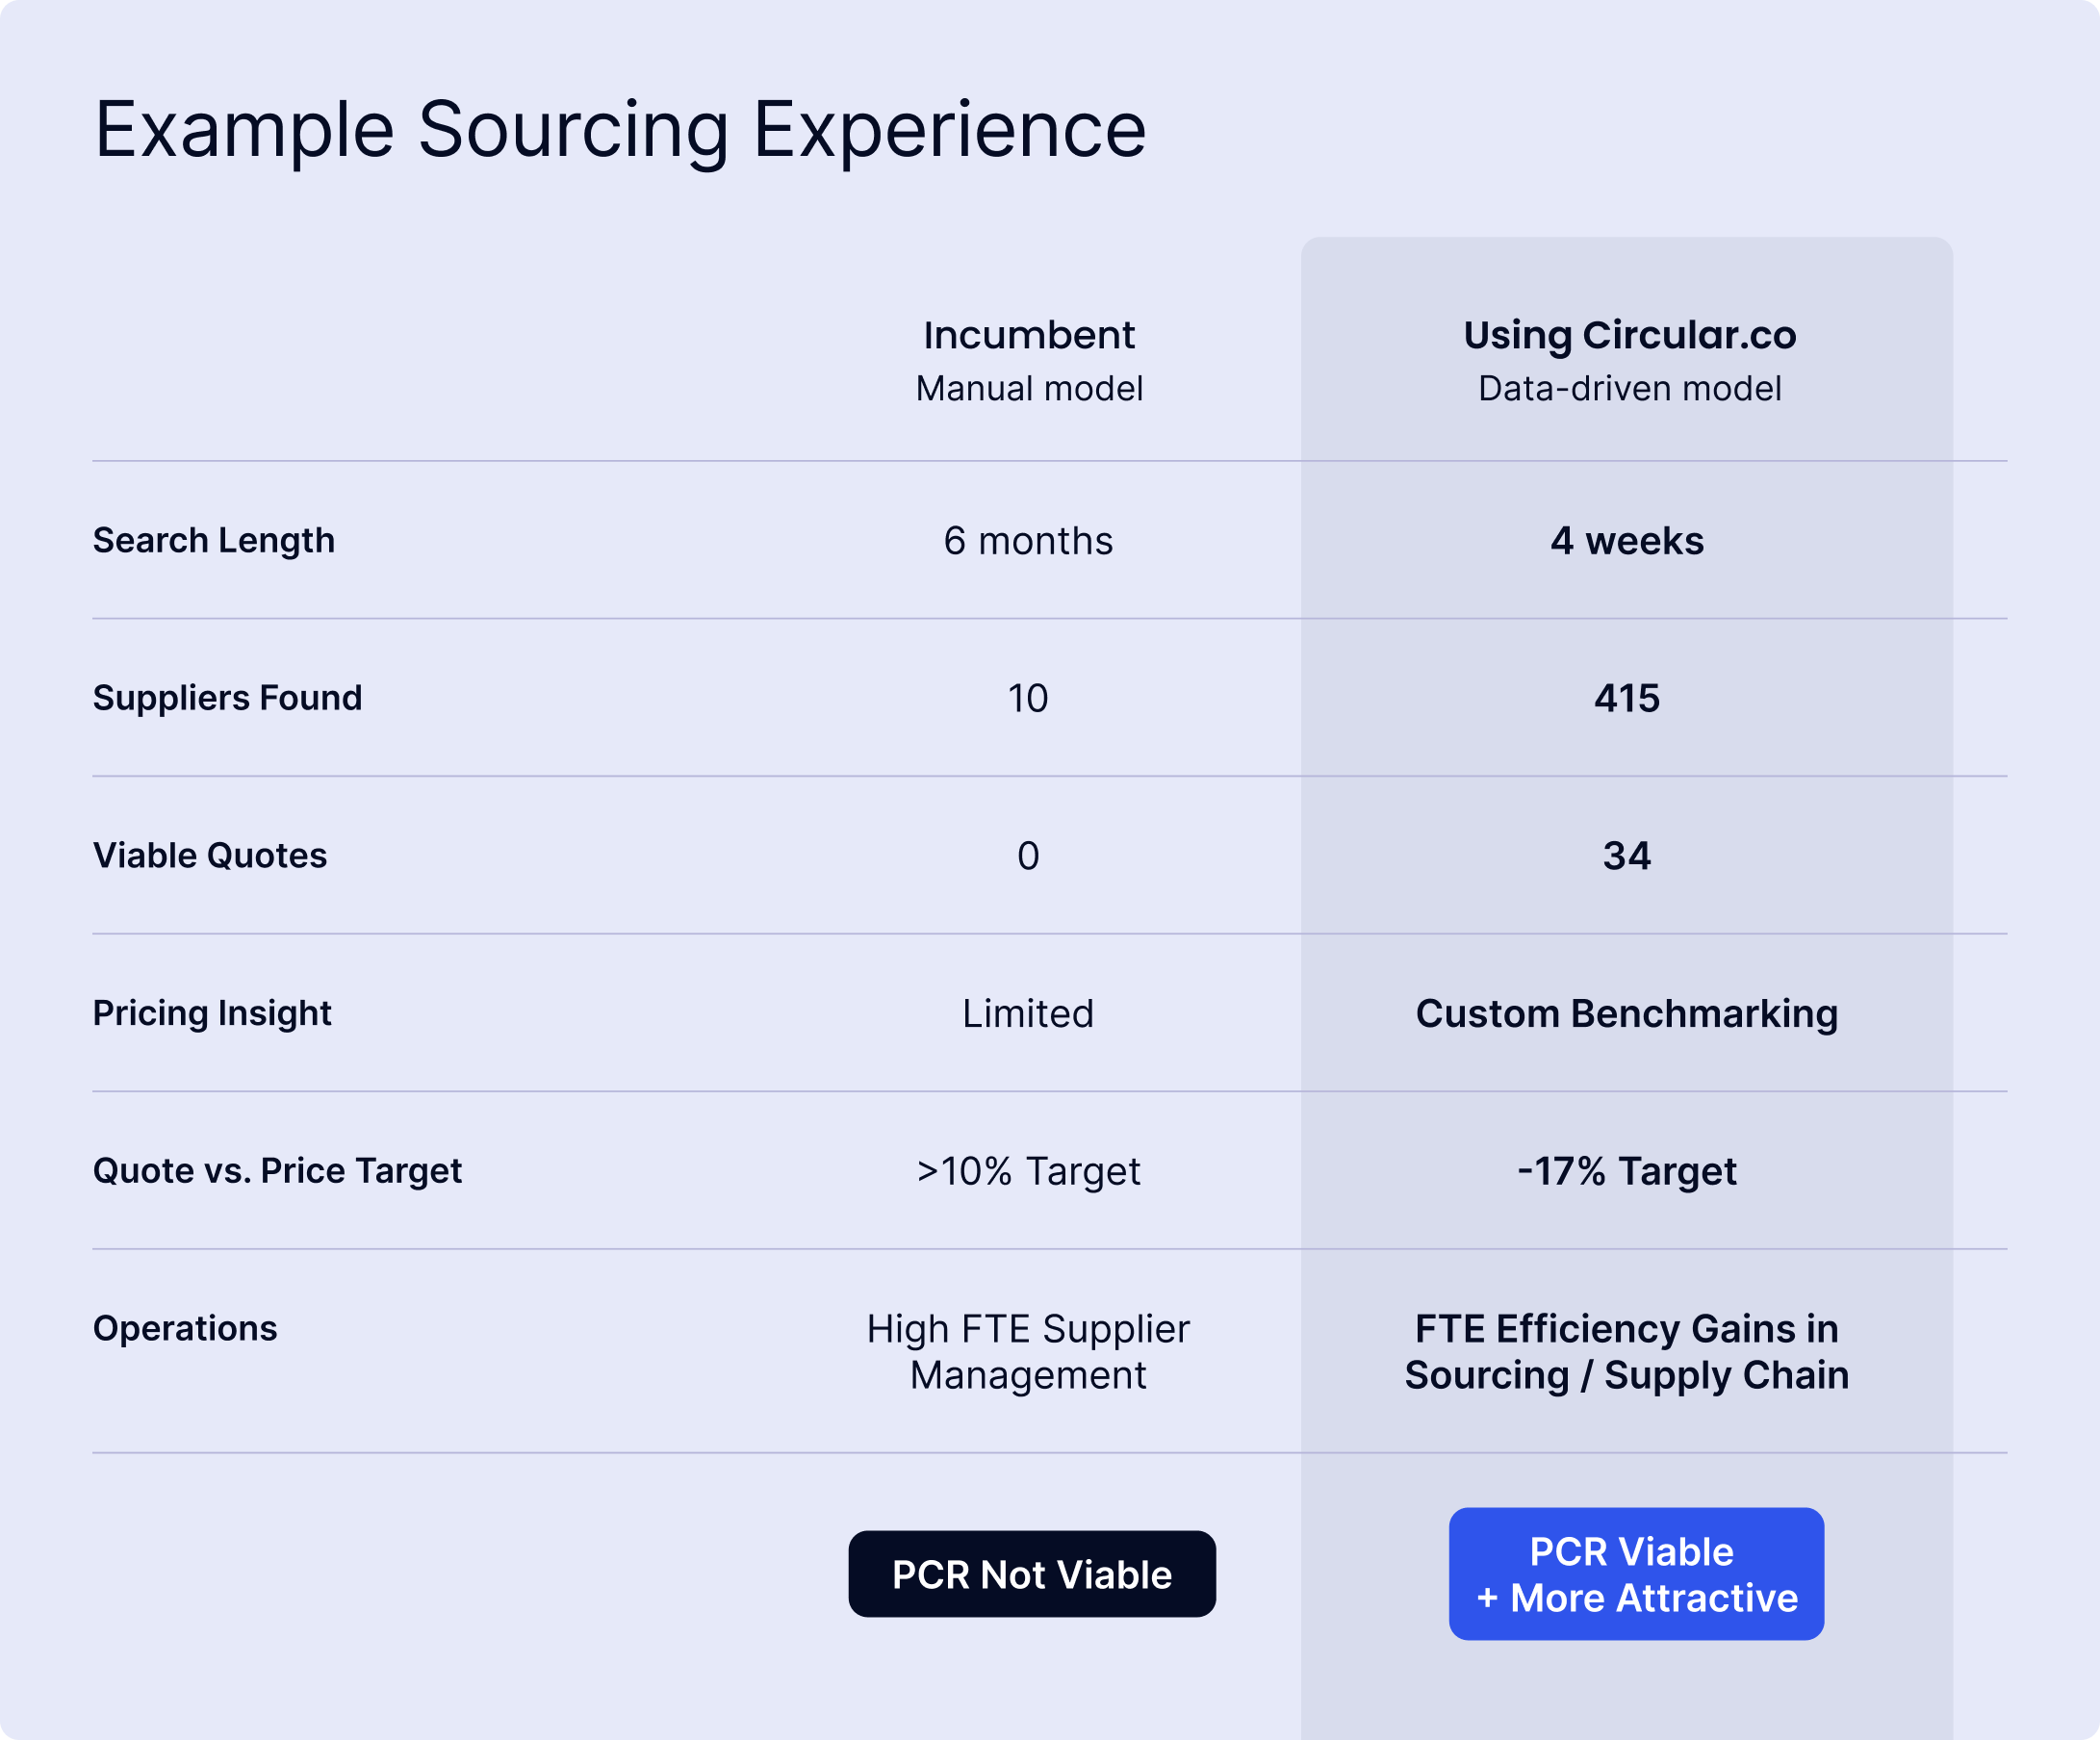This screenshot has height=1740, width=2100.
Task: Click the -17% Target cell
Action: click(x=1627, y=1171)
